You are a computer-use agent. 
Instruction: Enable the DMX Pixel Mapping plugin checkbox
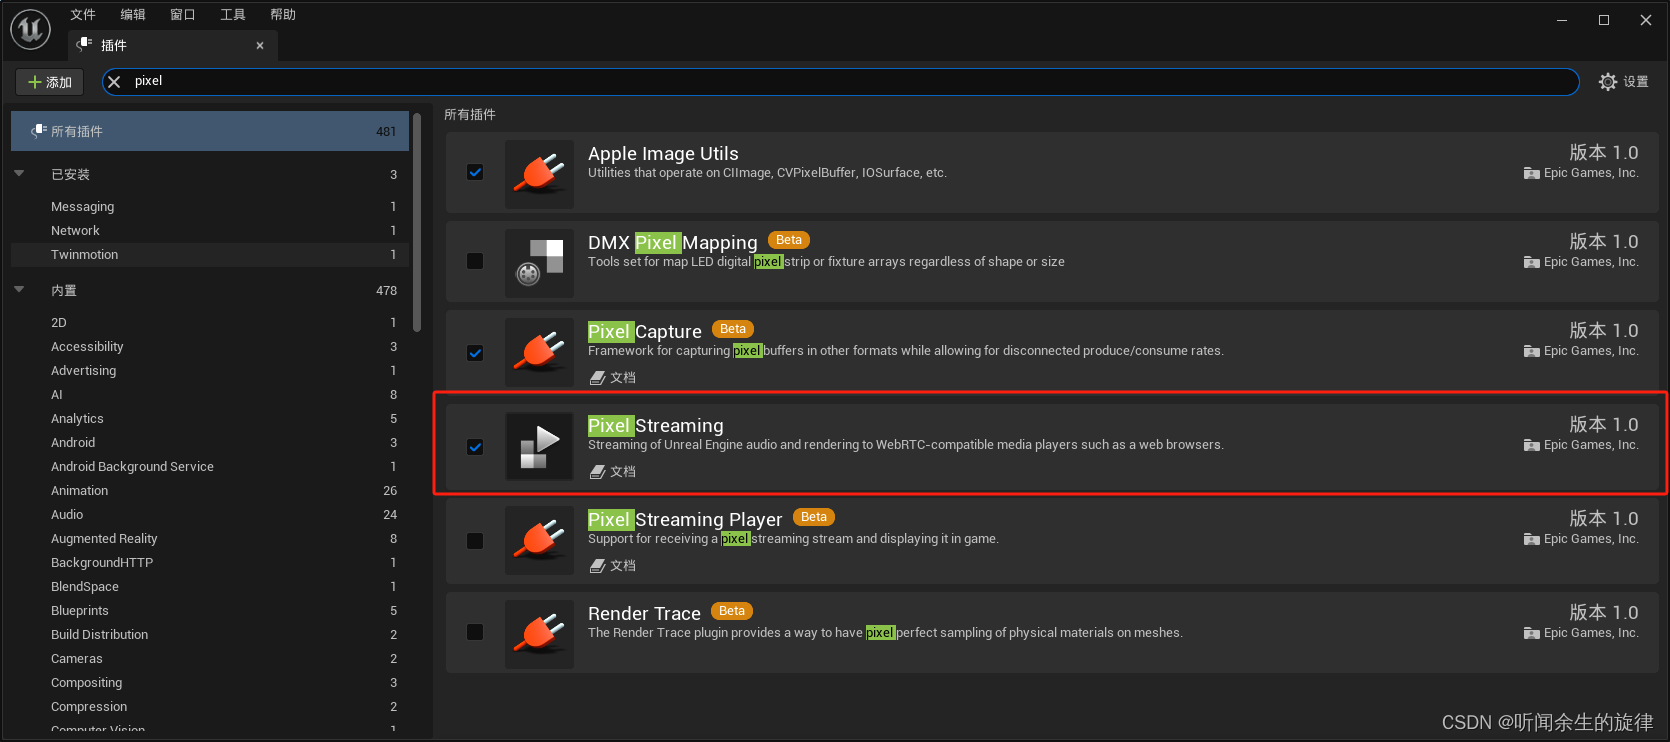[x=475, y=261]
